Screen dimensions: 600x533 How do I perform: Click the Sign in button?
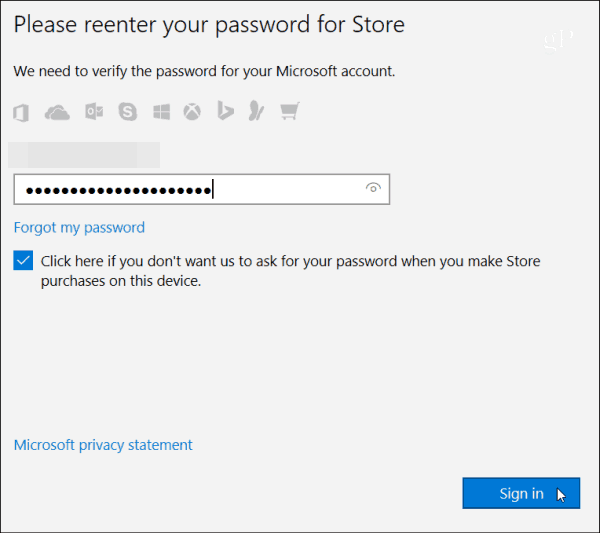521,493
